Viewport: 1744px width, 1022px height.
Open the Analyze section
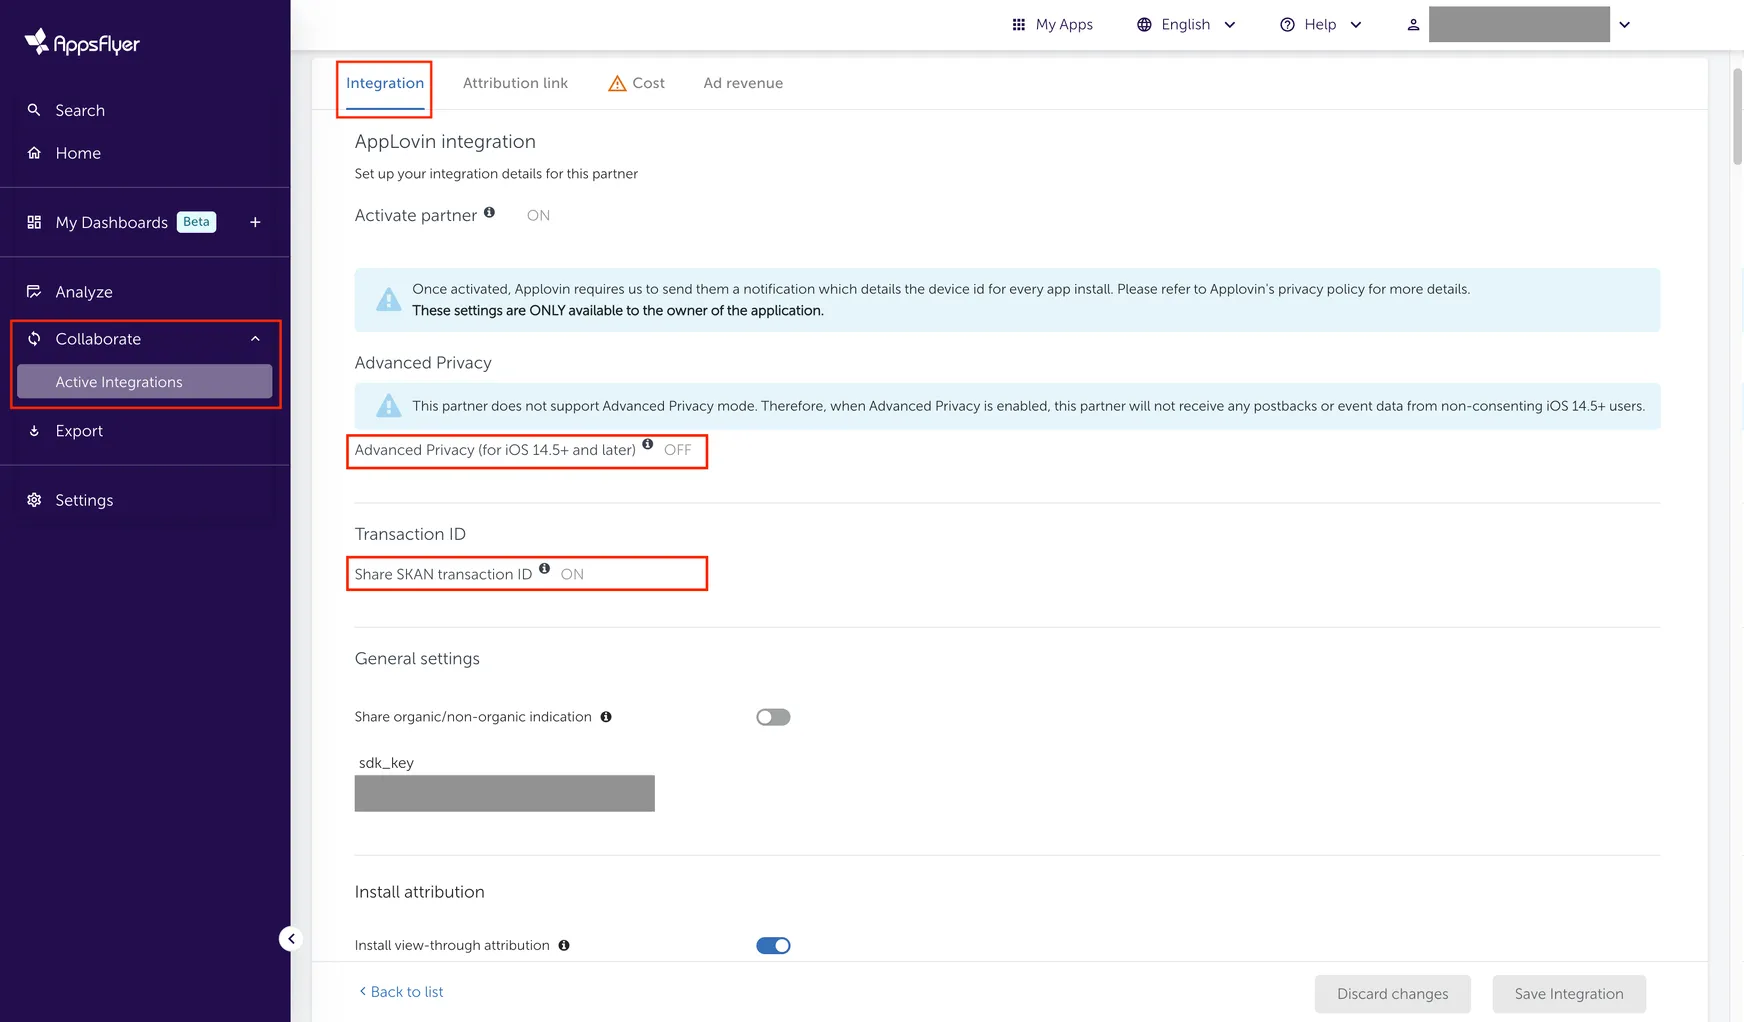tap(84, 291)
